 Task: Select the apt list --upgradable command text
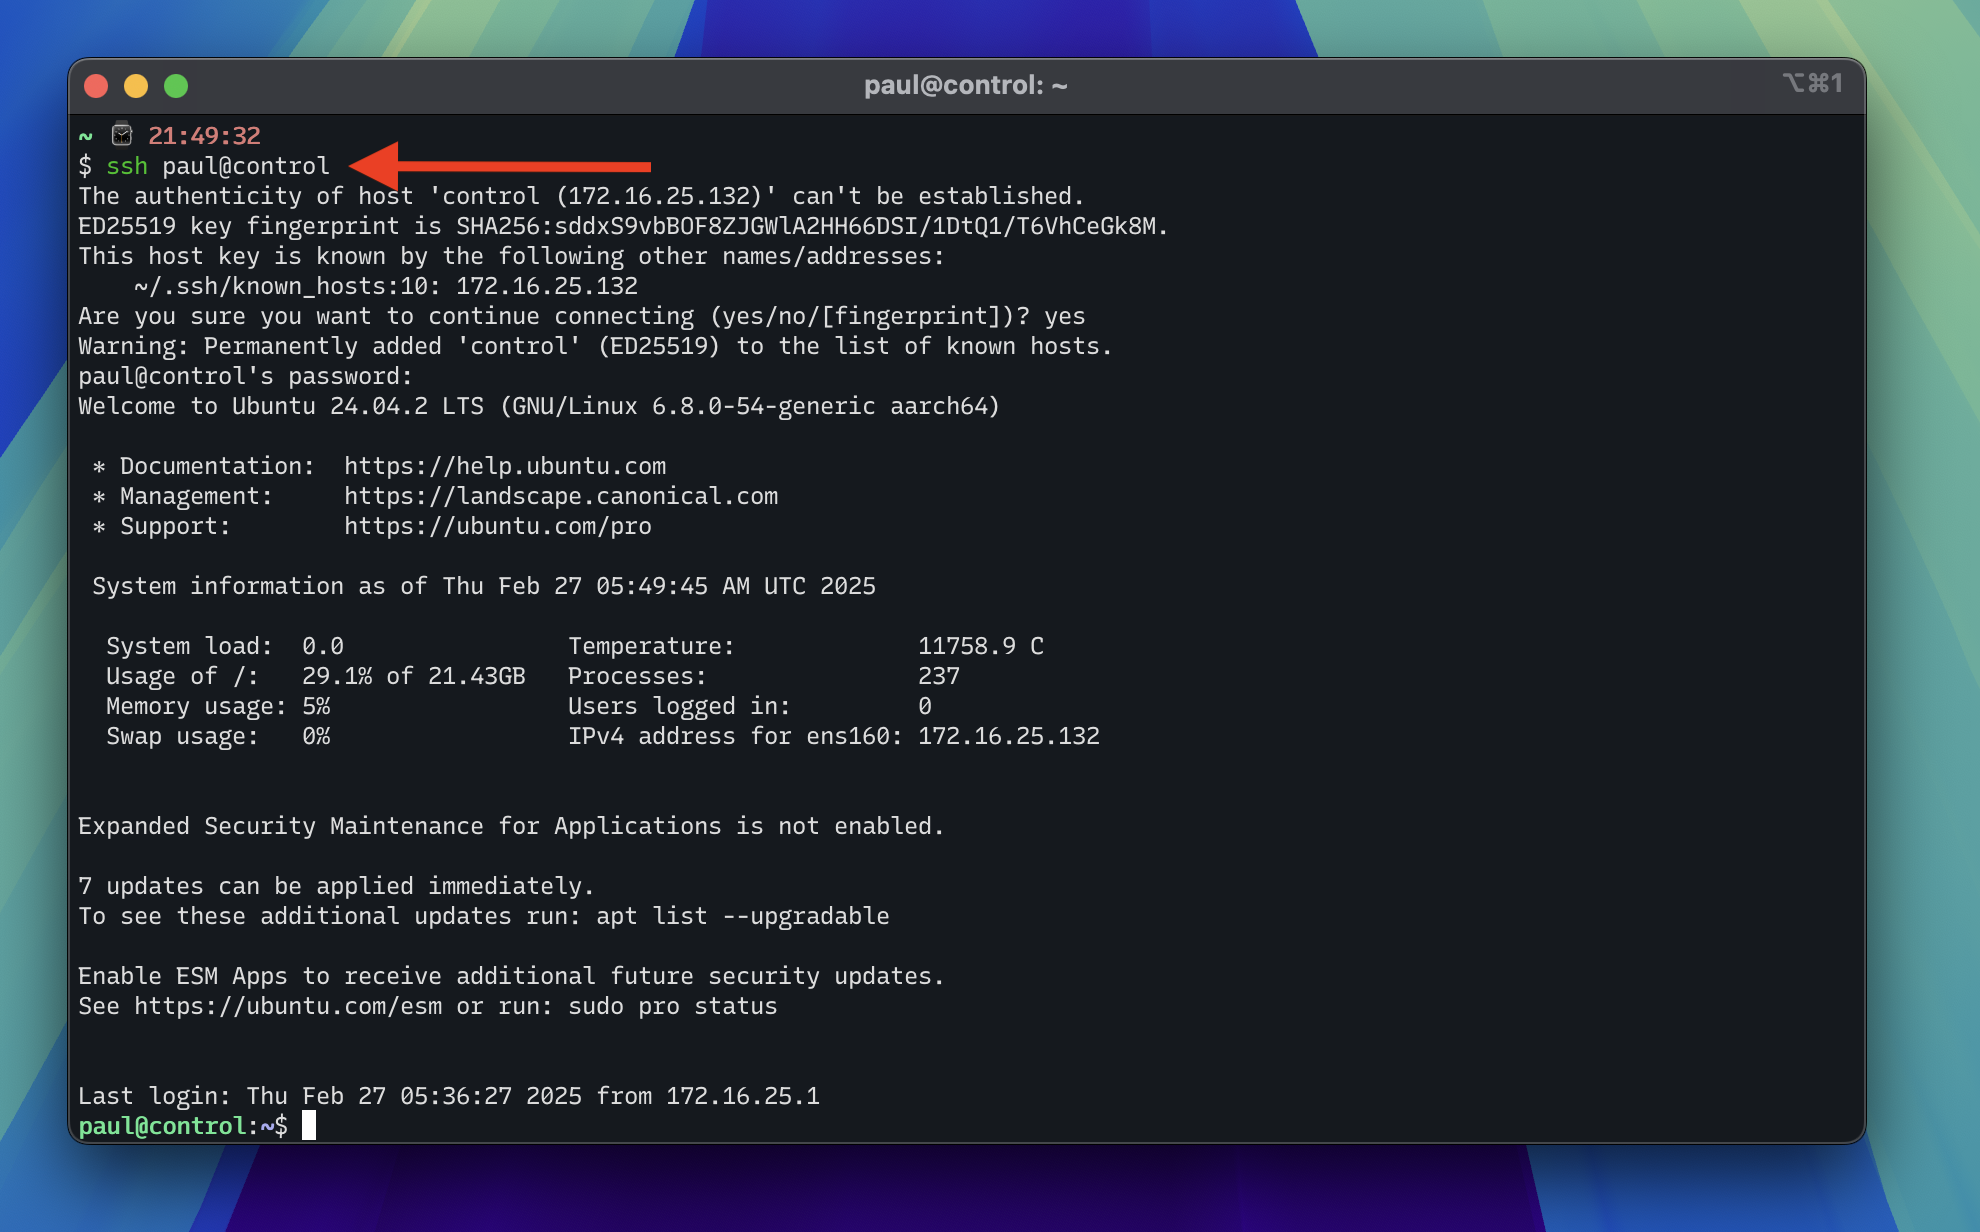click(740, 916)
